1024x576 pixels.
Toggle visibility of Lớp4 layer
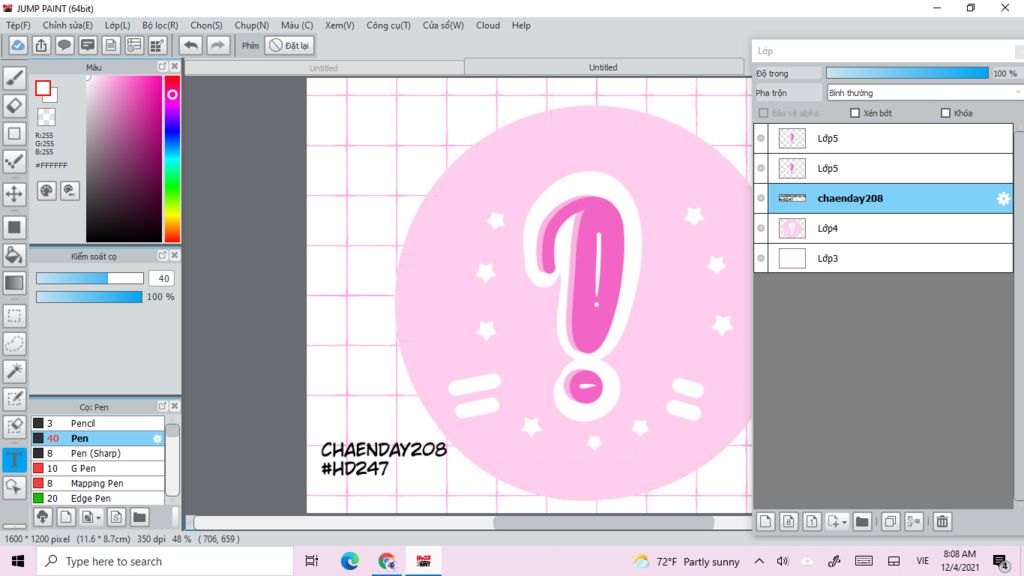click(761, 229)
